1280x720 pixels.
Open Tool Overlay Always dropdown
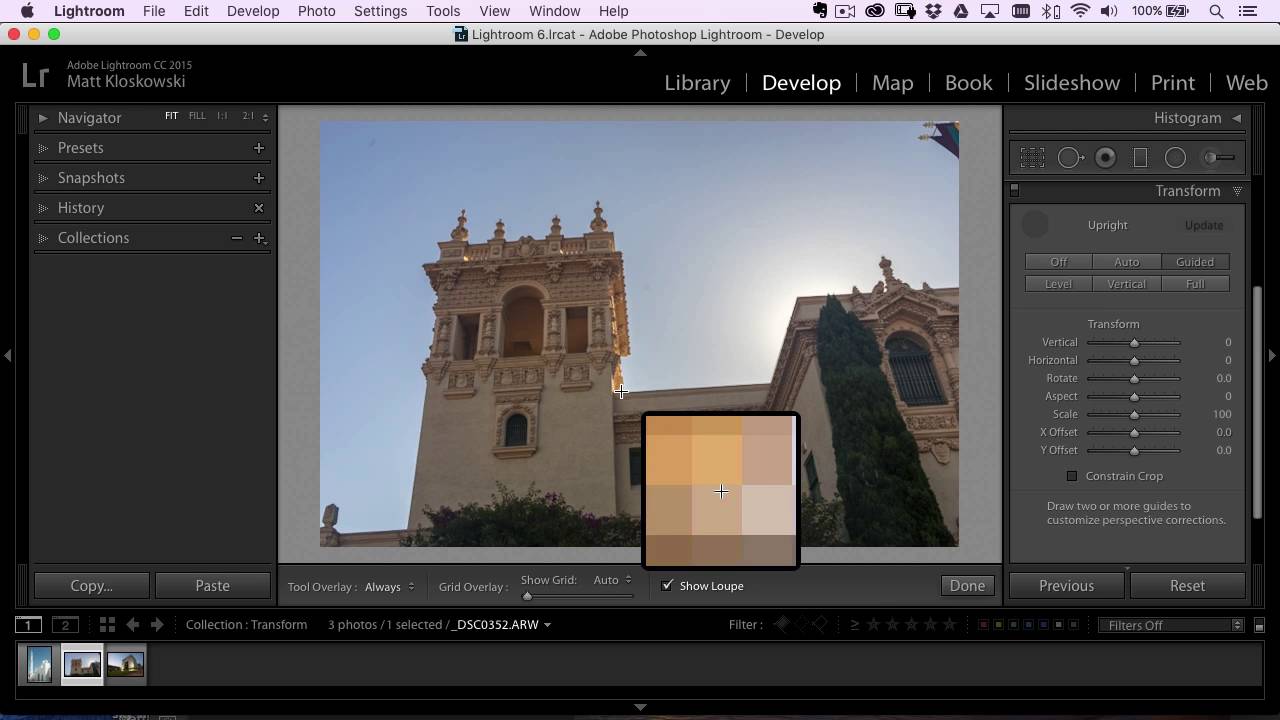(x=390, y=587)
